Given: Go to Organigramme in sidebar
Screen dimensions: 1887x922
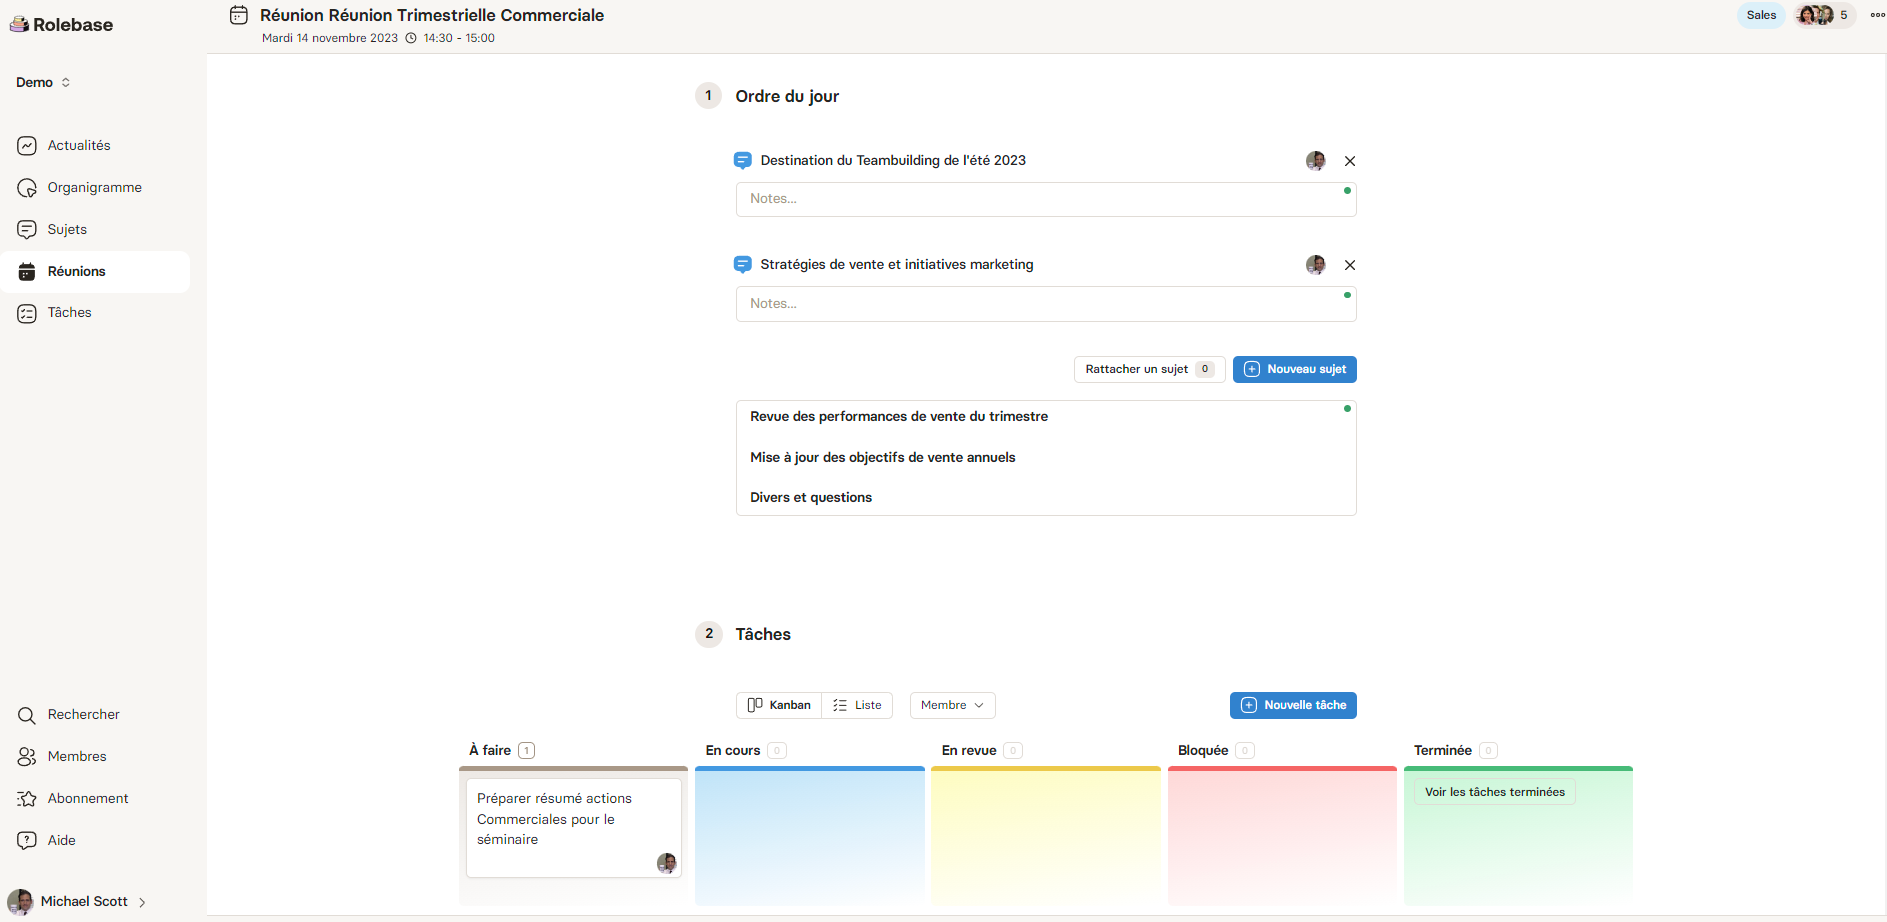Looking at the screenshot, I should 94,188.
